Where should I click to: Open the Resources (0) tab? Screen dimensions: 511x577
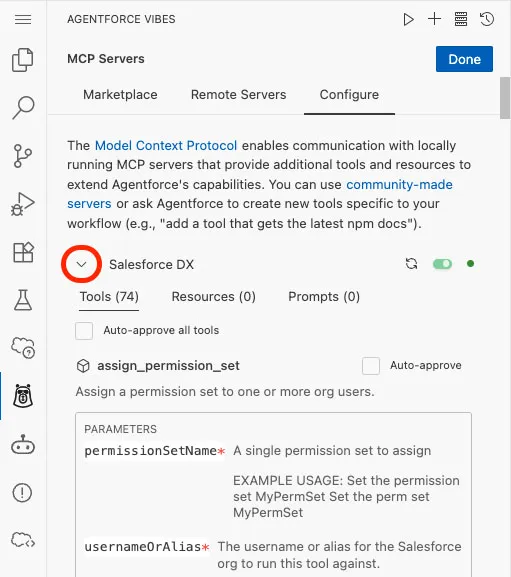click(213, 297)
